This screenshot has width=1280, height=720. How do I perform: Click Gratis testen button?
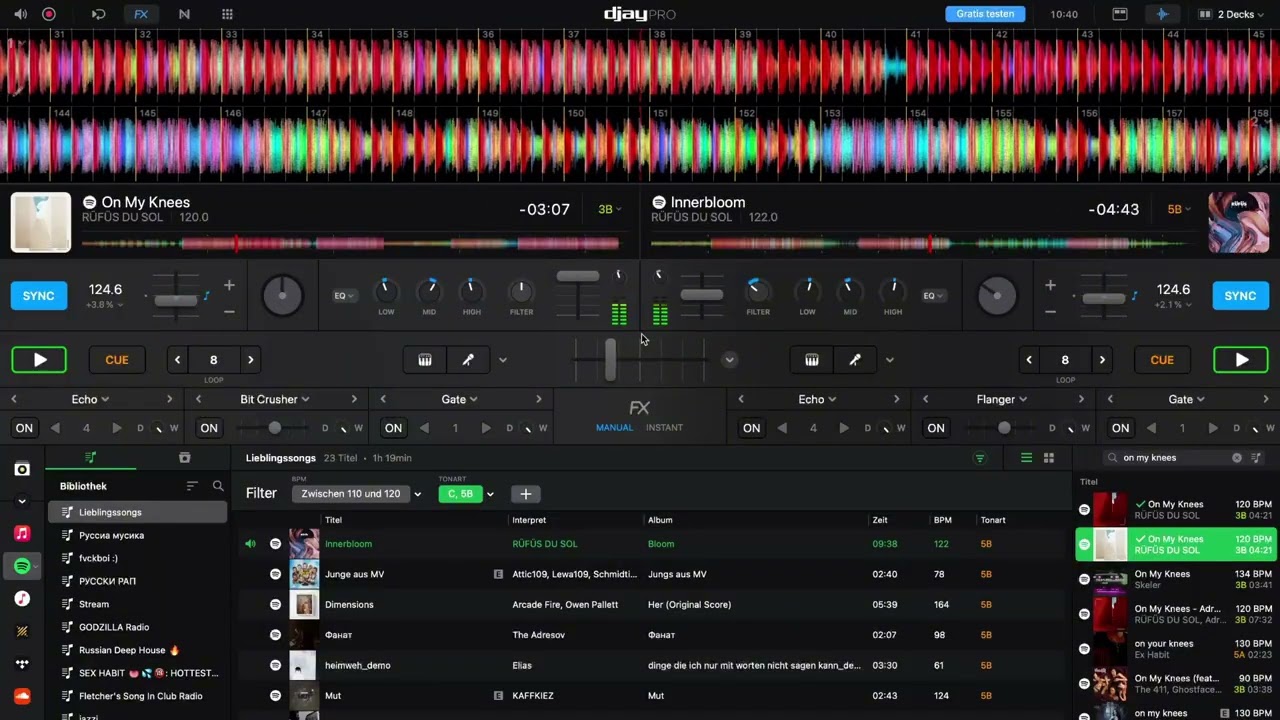click(985, 14)
